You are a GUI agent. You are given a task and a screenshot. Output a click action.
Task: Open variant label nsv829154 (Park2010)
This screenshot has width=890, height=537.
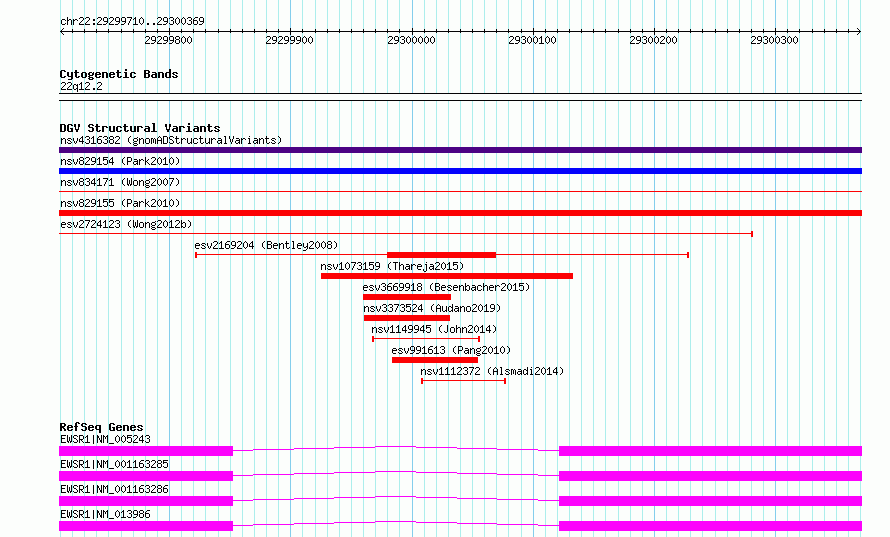click(x=120, y=161)
